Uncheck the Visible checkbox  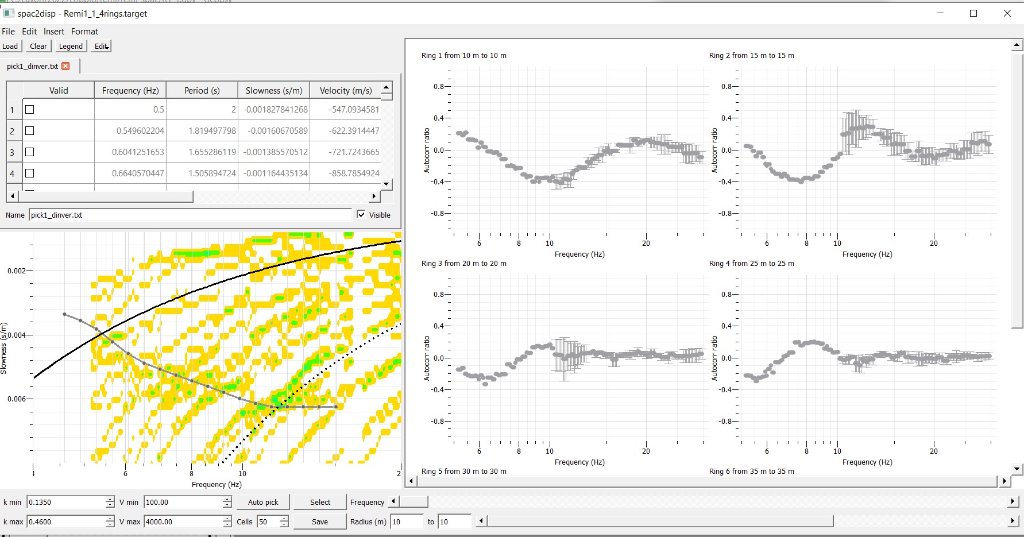click(361, 214)
